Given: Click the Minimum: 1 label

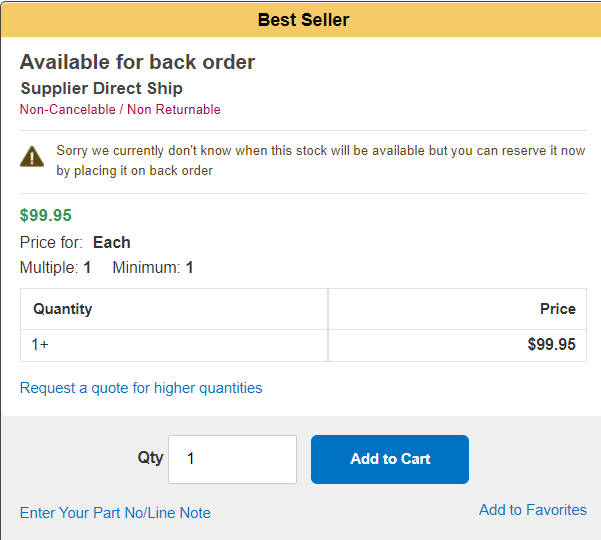Looking at the screenshot, I should coord(153,268).
